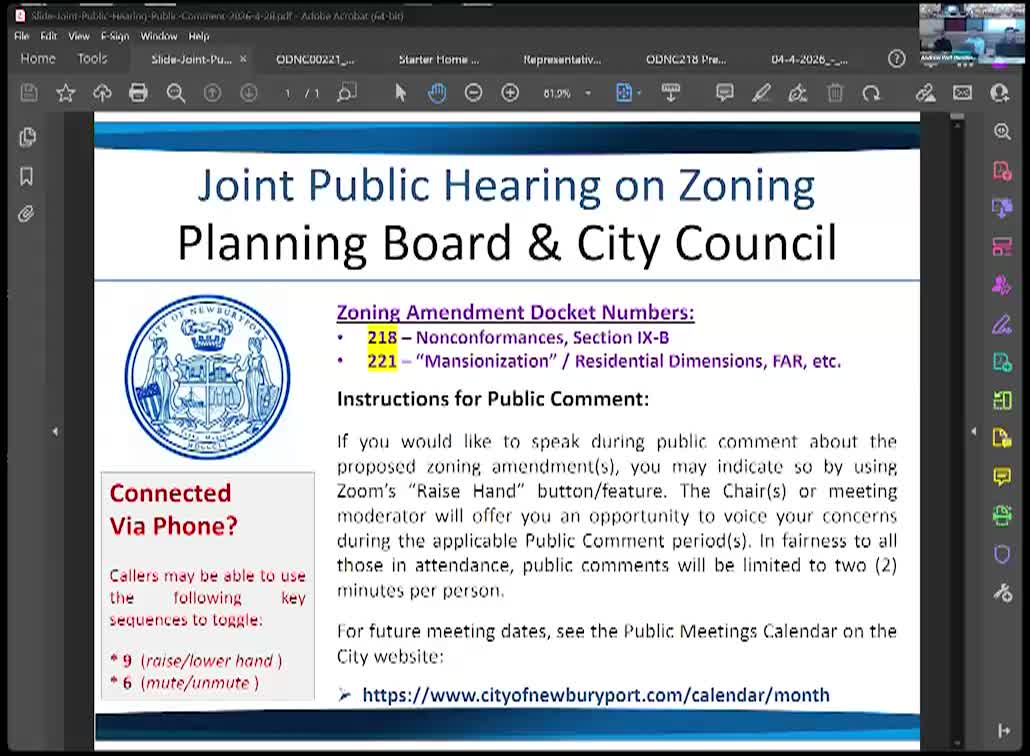Viewport: 1030px width, 756px height.
Task: Switch to the Tools tab
Action: [x=93, y=58]
